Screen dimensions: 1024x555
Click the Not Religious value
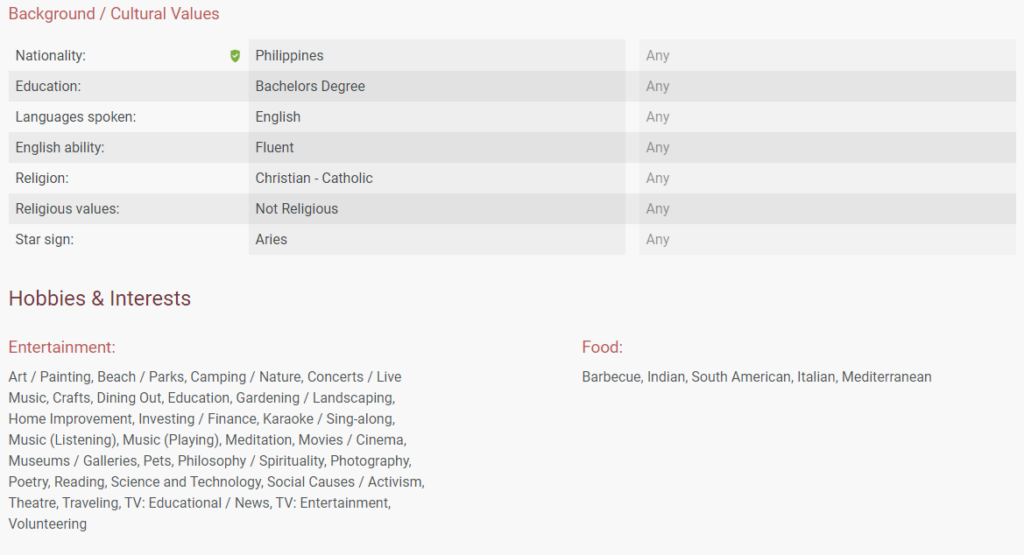pyautogui.click(x=296, y=209)
